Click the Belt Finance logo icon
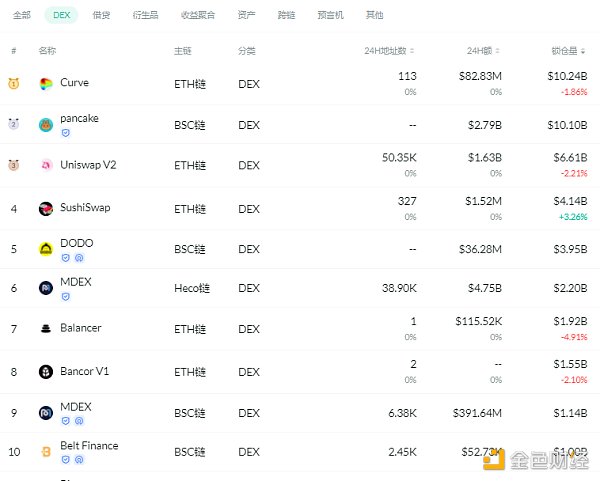 point(46,452)
